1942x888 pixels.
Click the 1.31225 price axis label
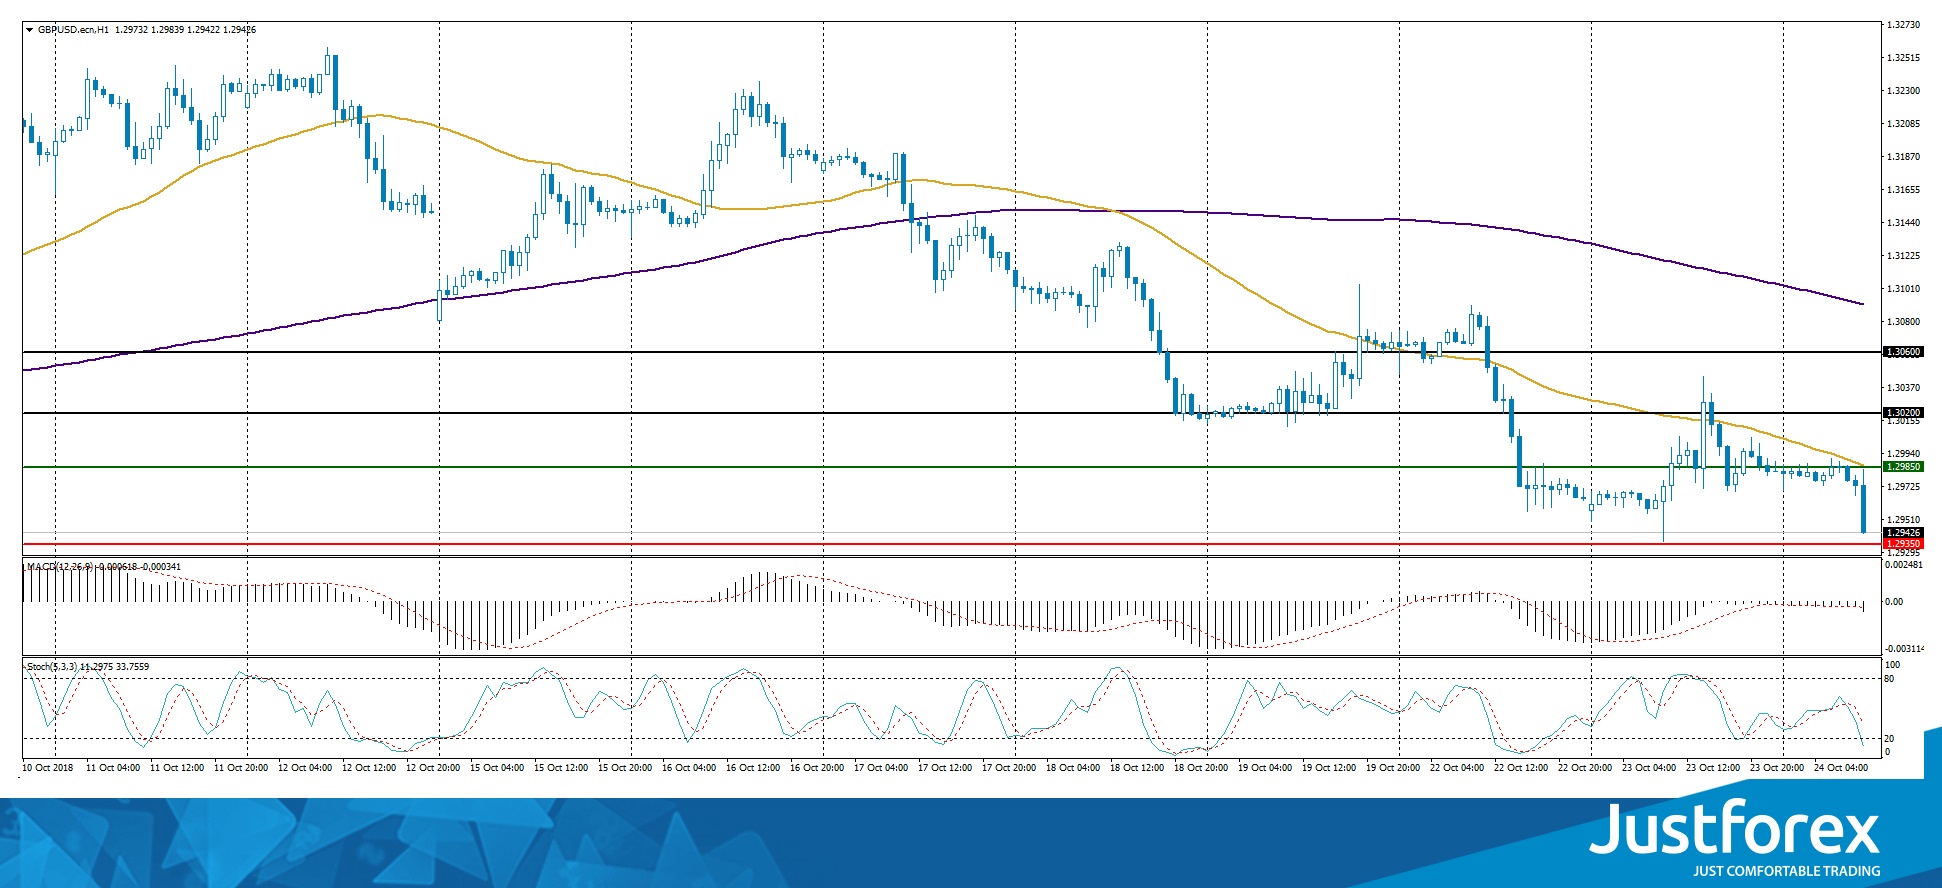pos(1902,256)
